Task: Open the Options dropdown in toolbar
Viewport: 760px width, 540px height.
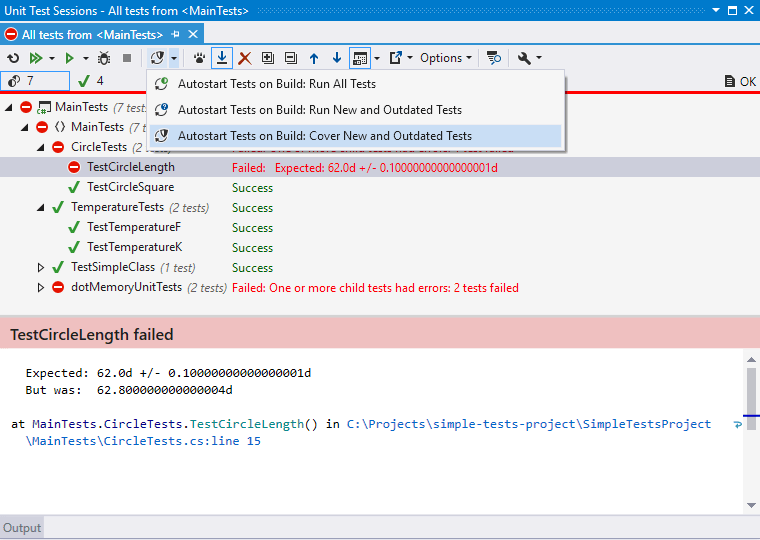Action: pos(445,58)
